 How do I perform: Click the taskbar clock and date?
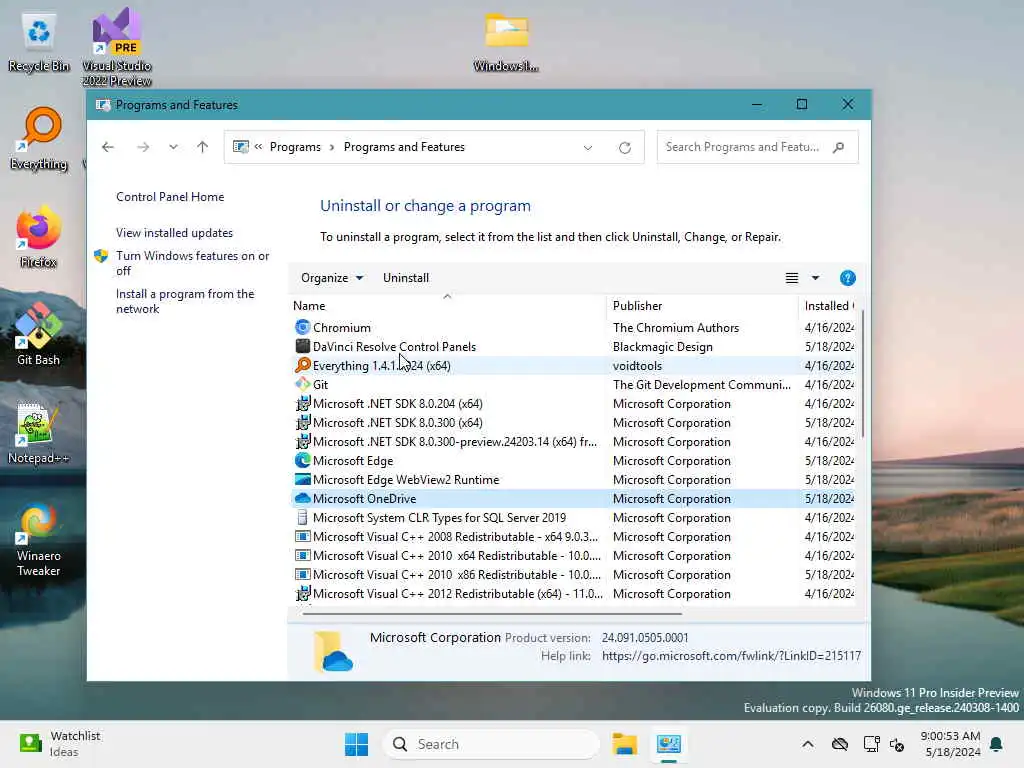(x=950, y=744)
